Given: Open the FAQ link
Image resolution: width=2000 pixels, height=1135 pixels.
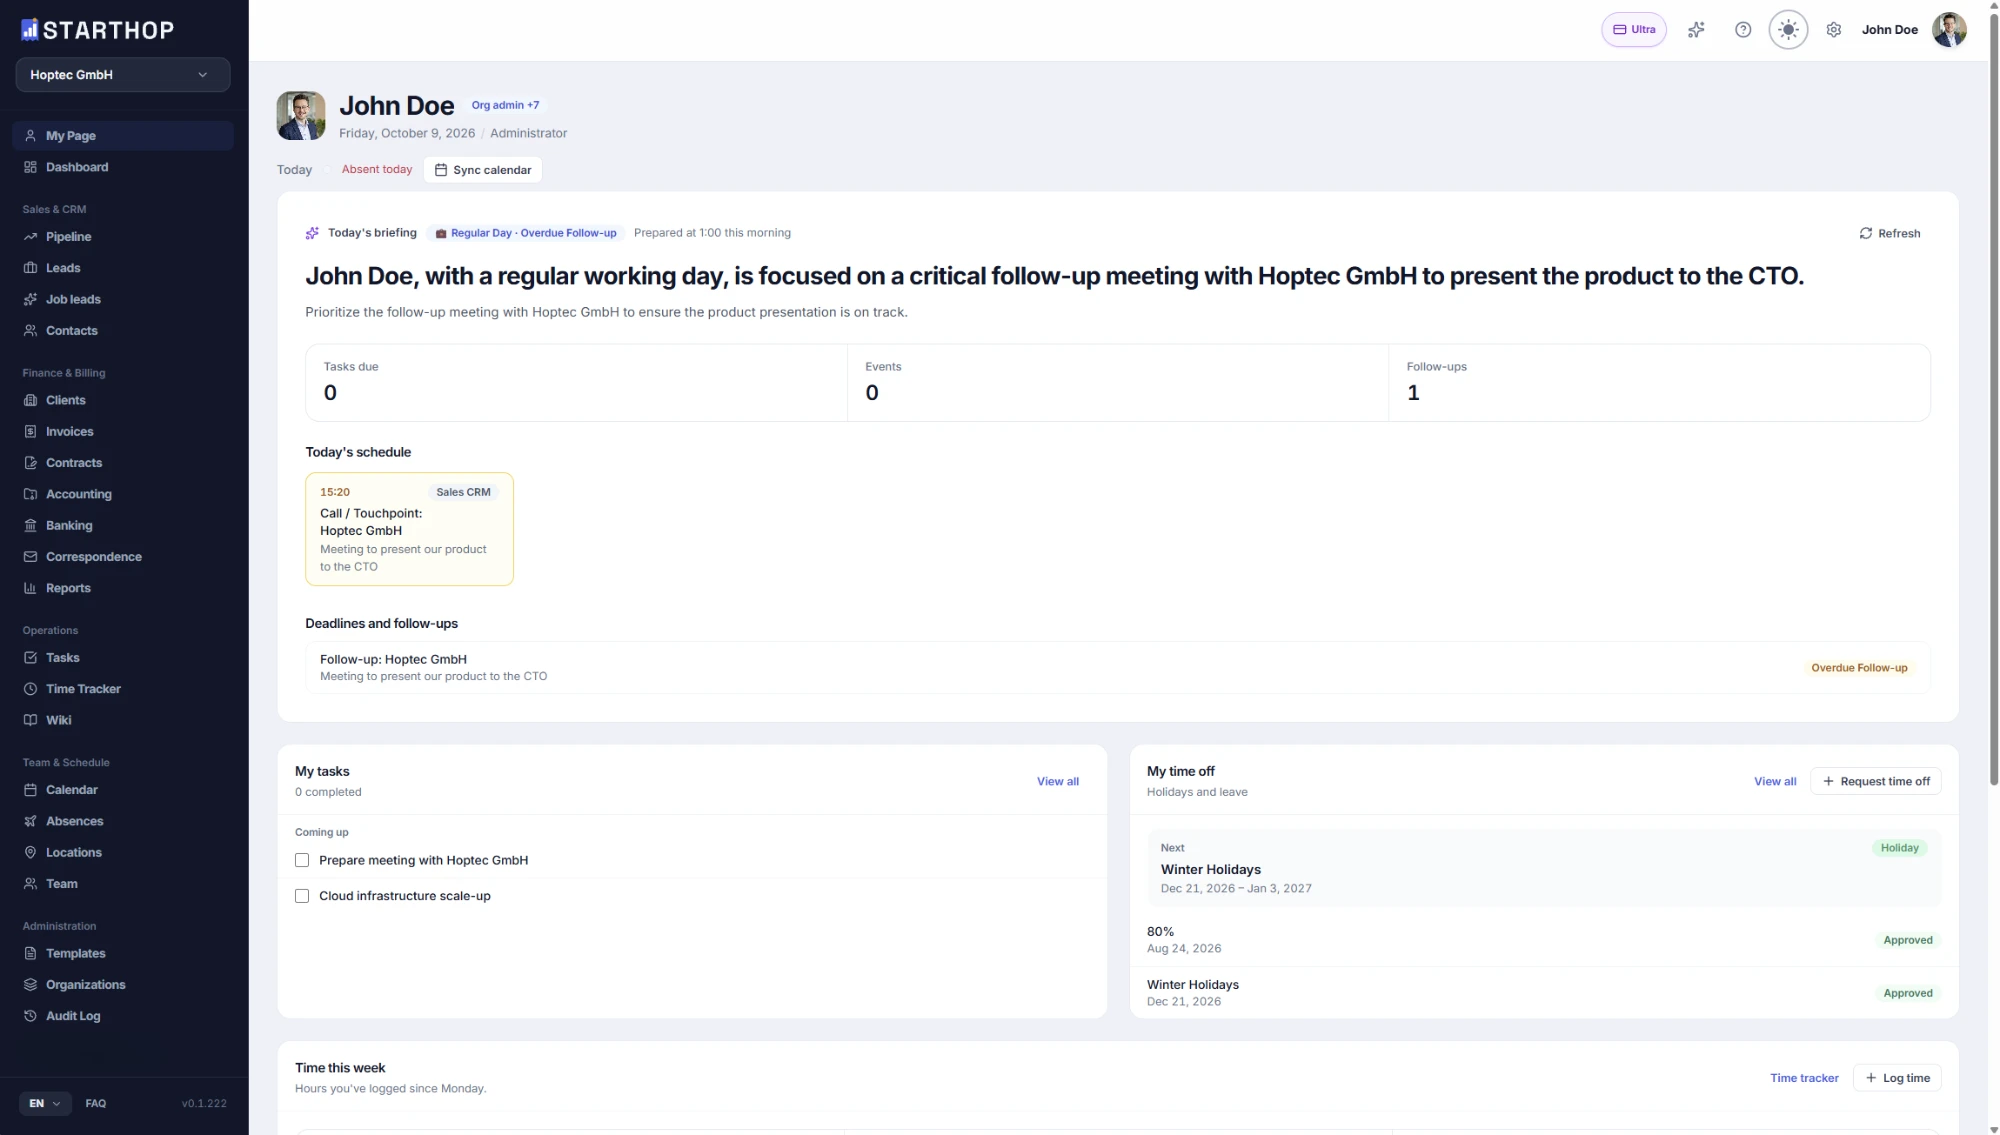Looking at the screenshot, I should pos(96,1103).
